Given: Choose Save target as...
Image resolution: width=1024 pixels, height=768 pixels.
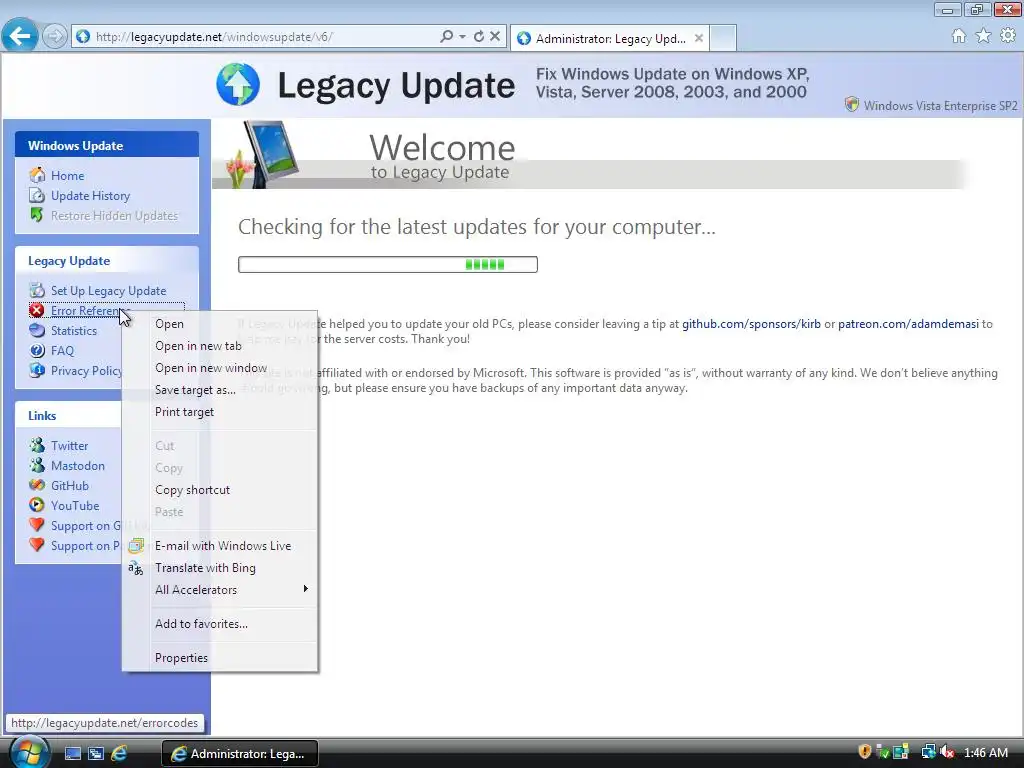Looking at the screenshot, I should [x=220, y=390].
